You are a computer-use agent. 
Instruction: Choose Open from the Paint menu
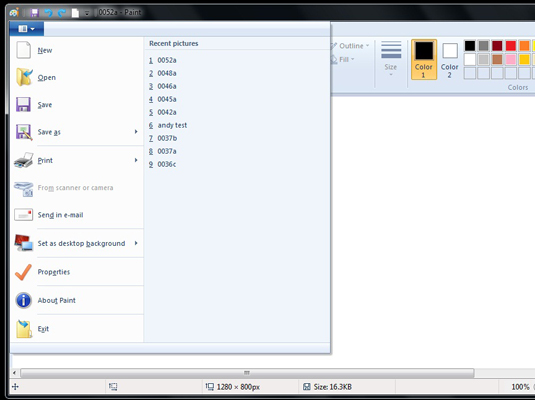(x=76, y=77)
